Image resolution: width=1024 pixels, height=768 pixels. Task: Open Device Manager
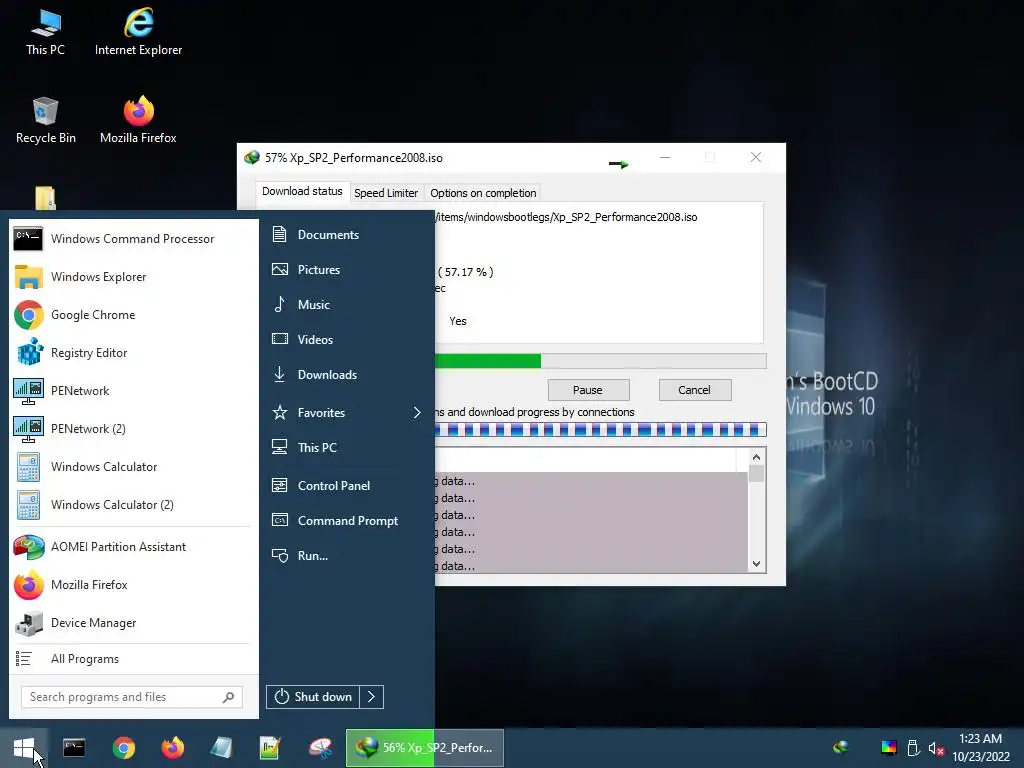[133, 622]
